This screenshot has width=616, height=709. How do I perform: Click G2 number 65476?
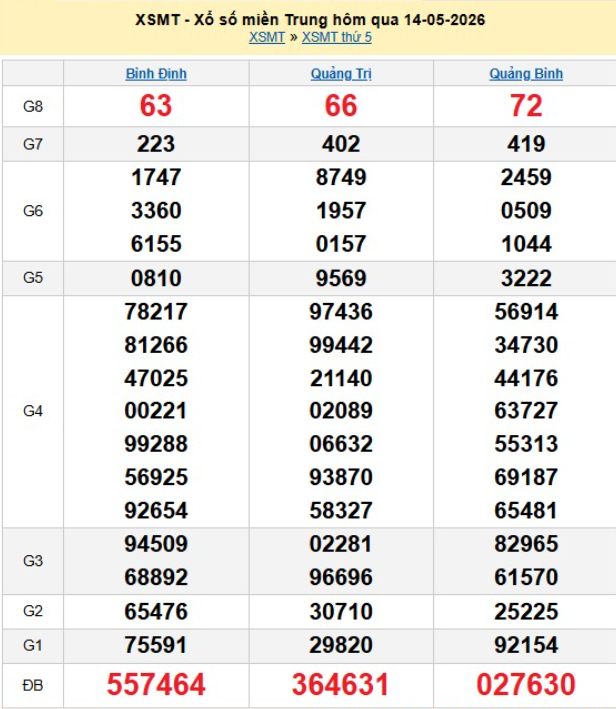[156, 612]
